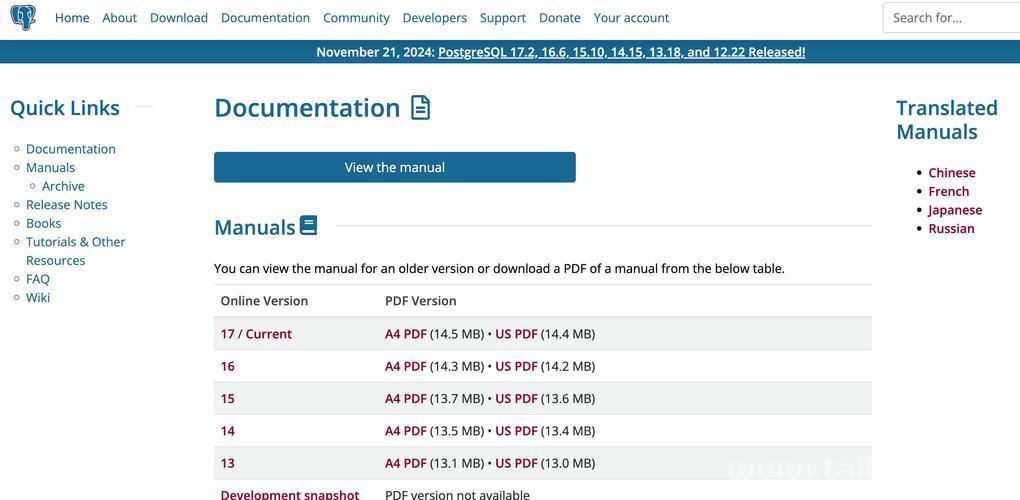Open online version 15 manual
Viewport: 1020px width, 500px height.
coord(227,399)
